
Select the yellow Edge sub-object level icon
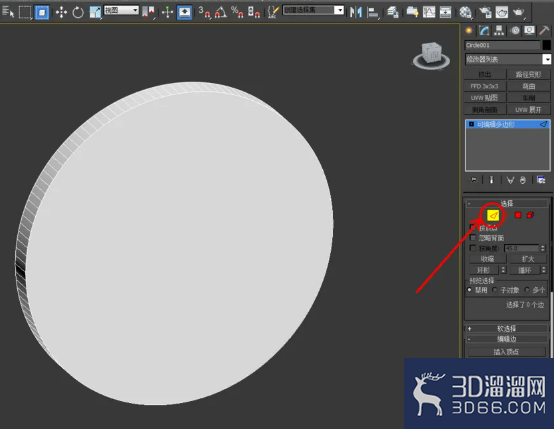pyautogui.click(x=493, y=215)
